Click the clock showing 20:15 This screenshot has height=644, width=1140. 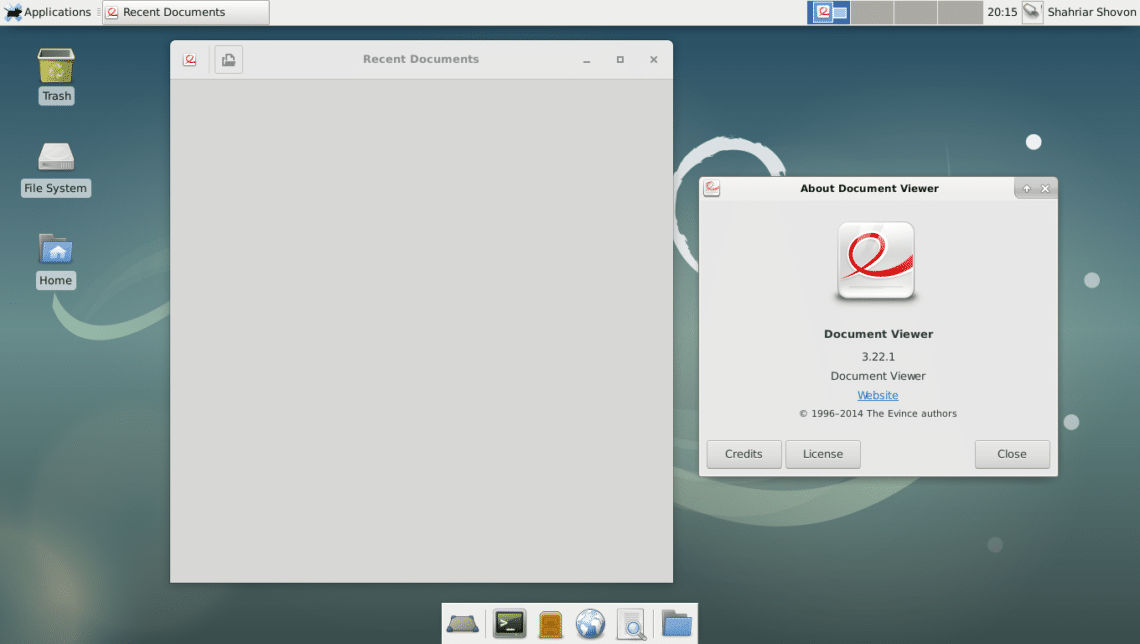pos(1002,12)
